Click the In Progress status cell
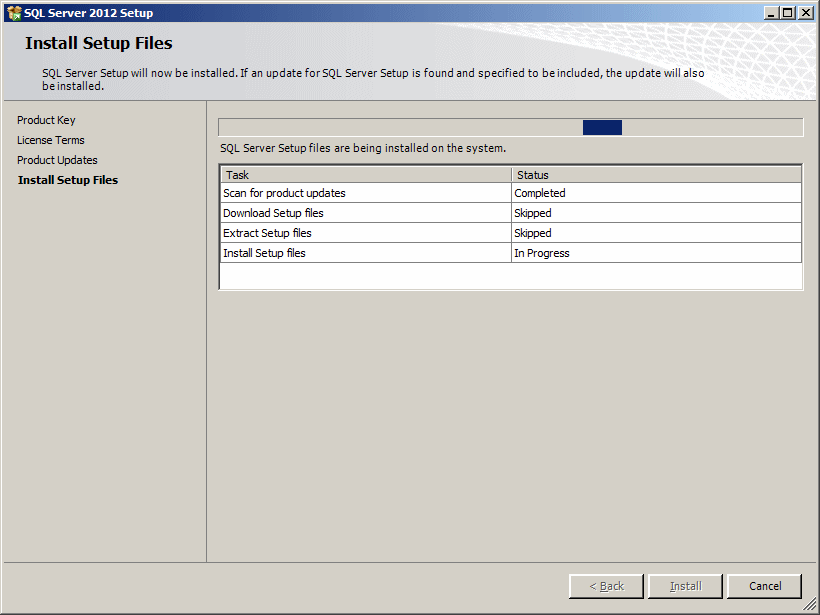The height and width of the screenshot is (615, 820). (656, 253)
